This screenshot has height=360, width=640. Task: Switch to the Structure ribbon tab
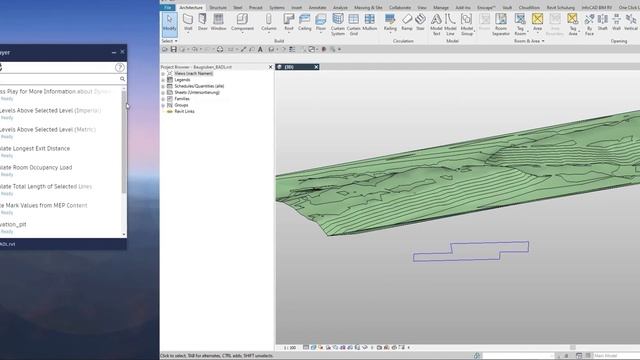point(218,7)
